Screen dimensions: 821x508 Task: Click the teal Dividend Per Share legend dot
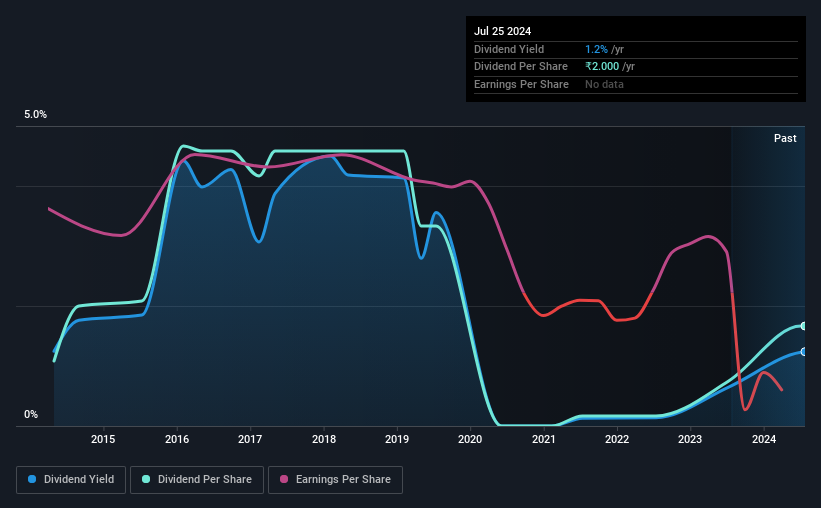[146, 479]
